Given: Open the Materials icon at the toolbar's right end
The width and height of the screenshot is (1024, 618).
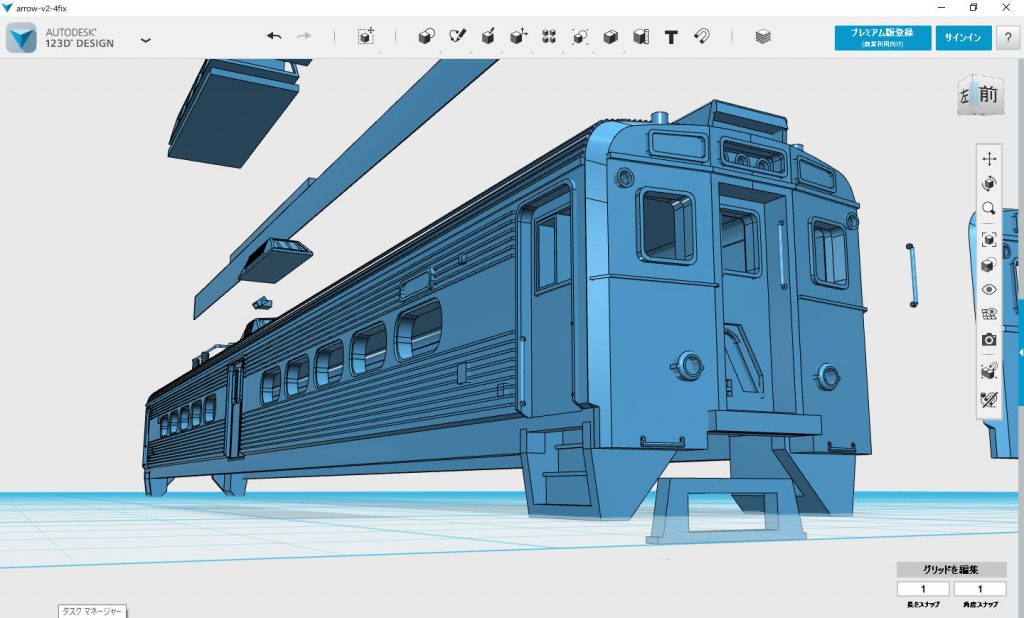Looking at the screenshot, I should [761, 37].
